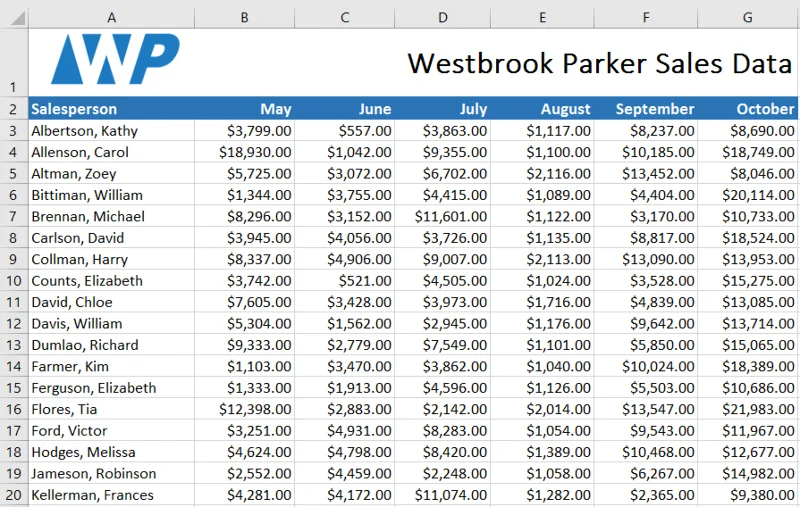Select cell containing David, Chloe

[x=111, y=302]
